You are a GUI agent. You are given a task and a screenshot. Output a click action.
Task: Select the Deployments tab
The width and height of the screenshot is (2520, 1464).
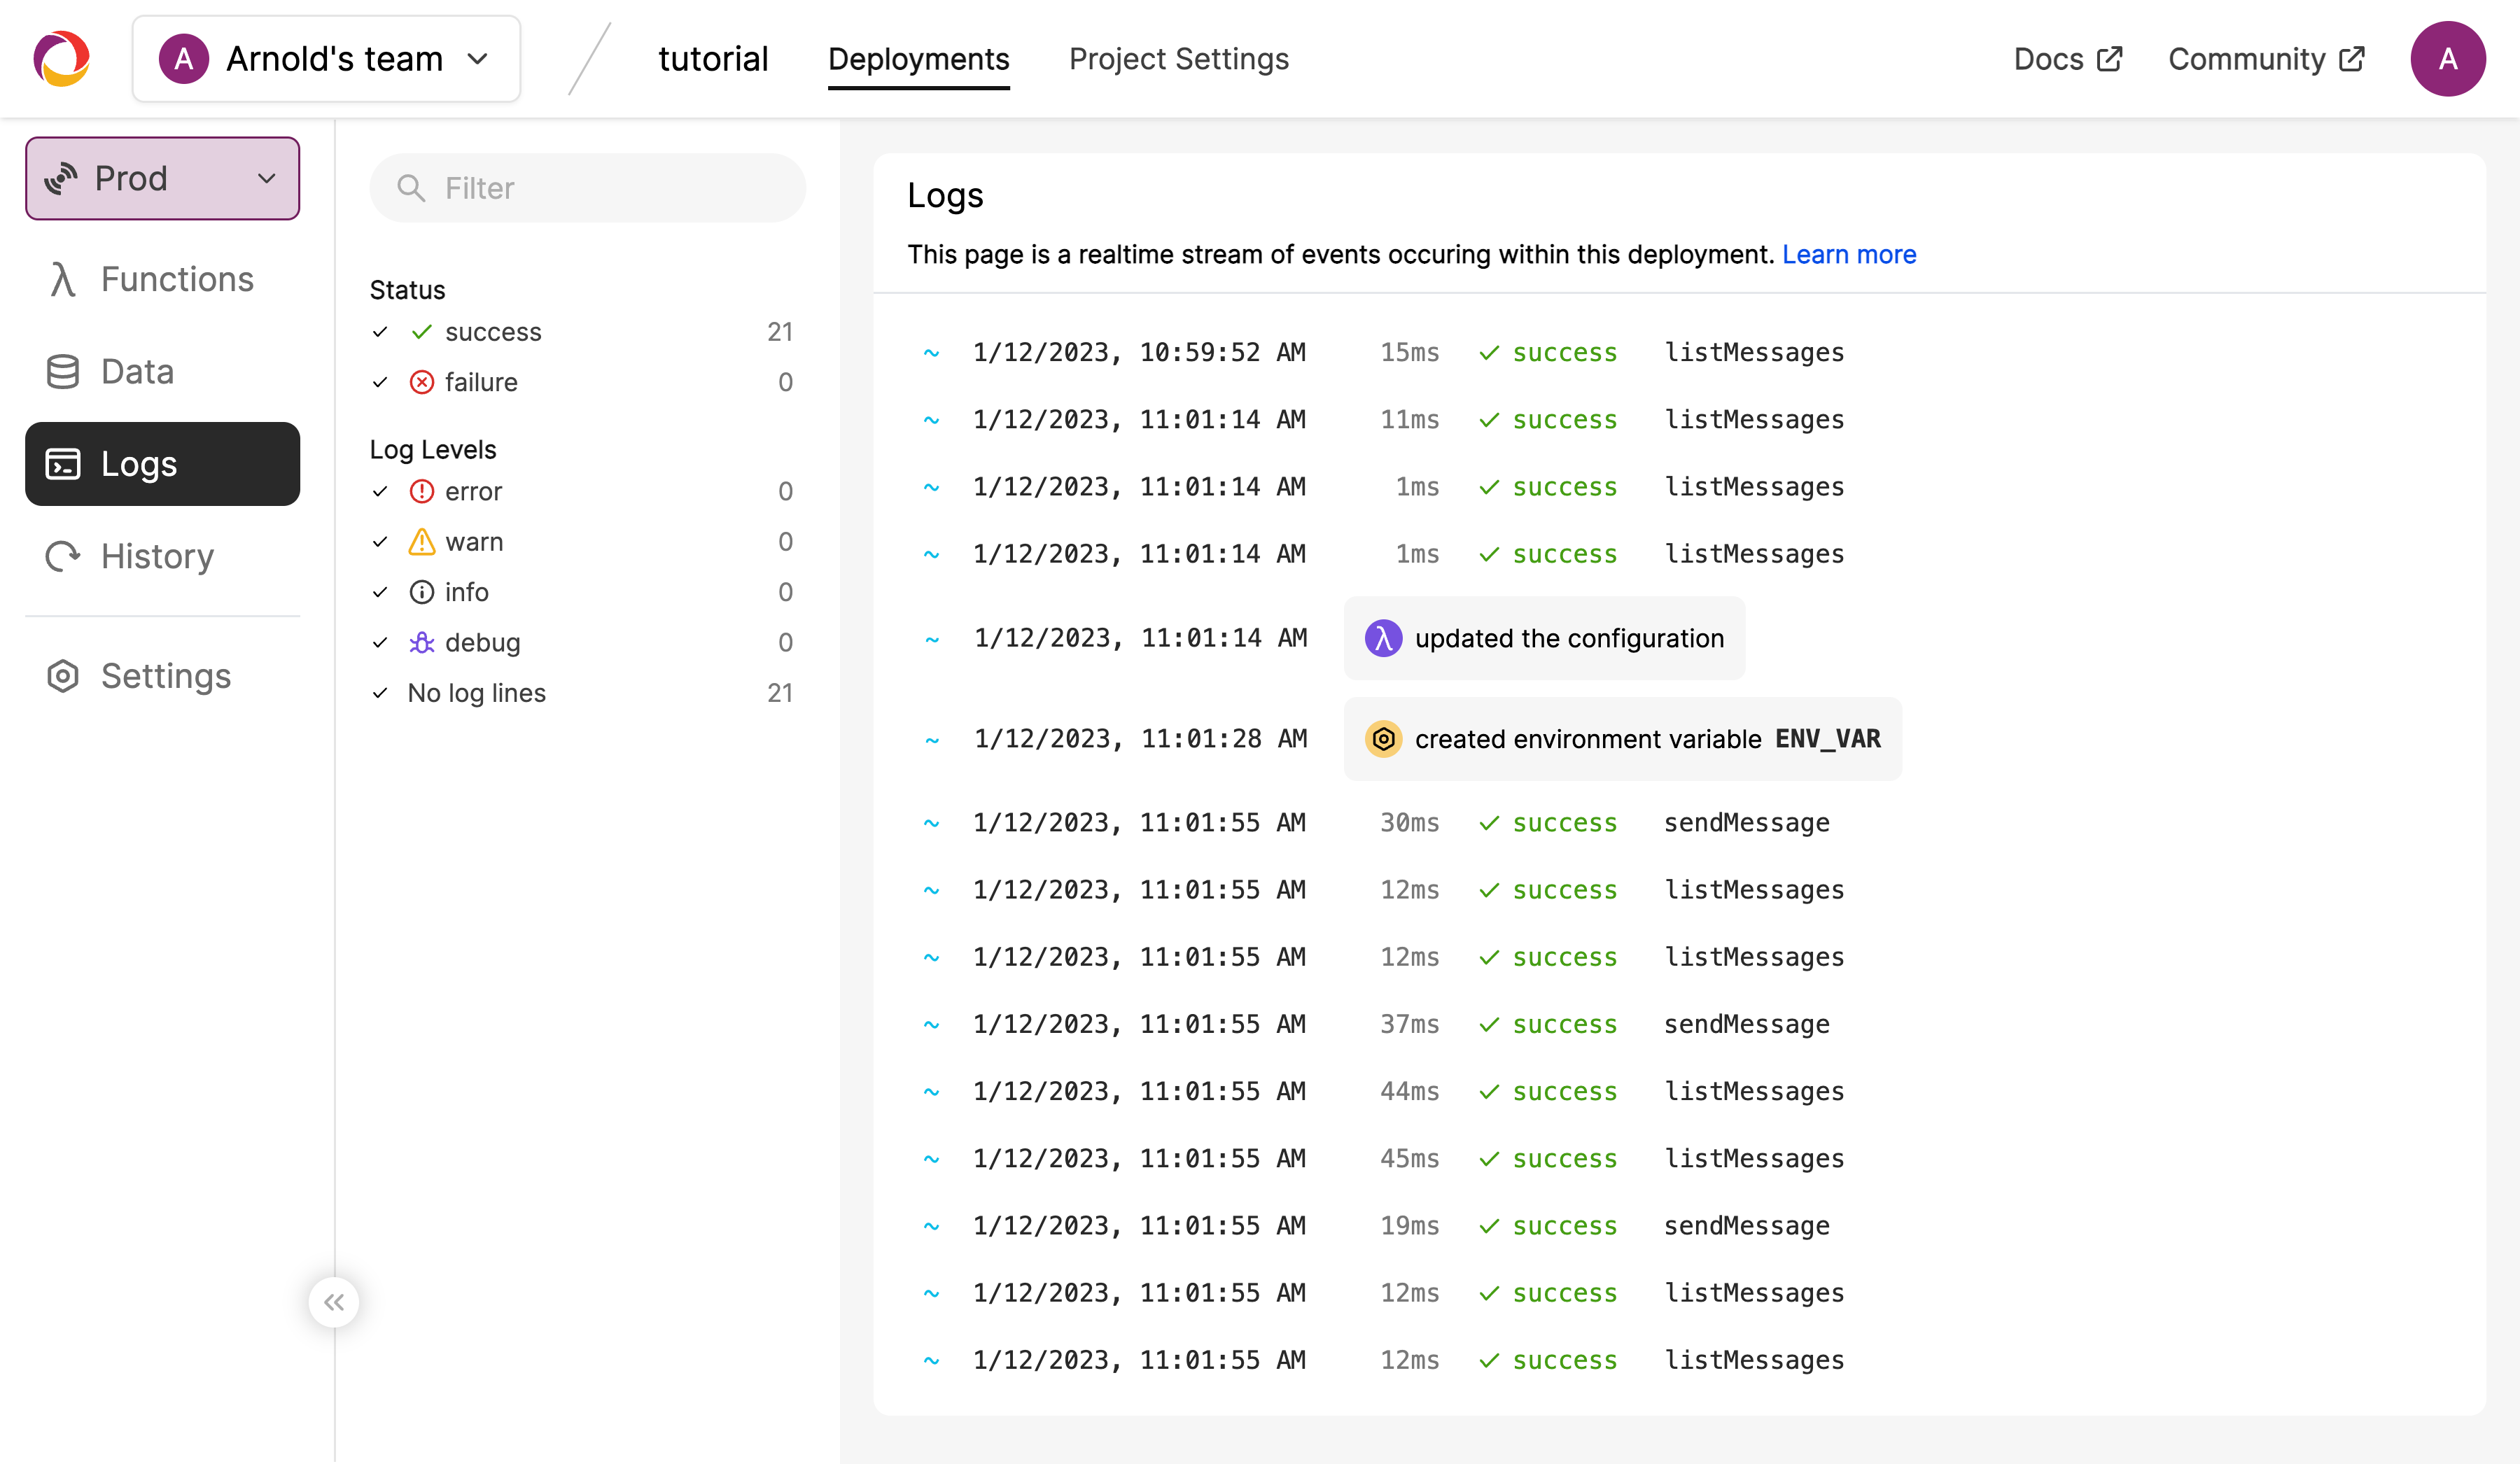(918, 59)
